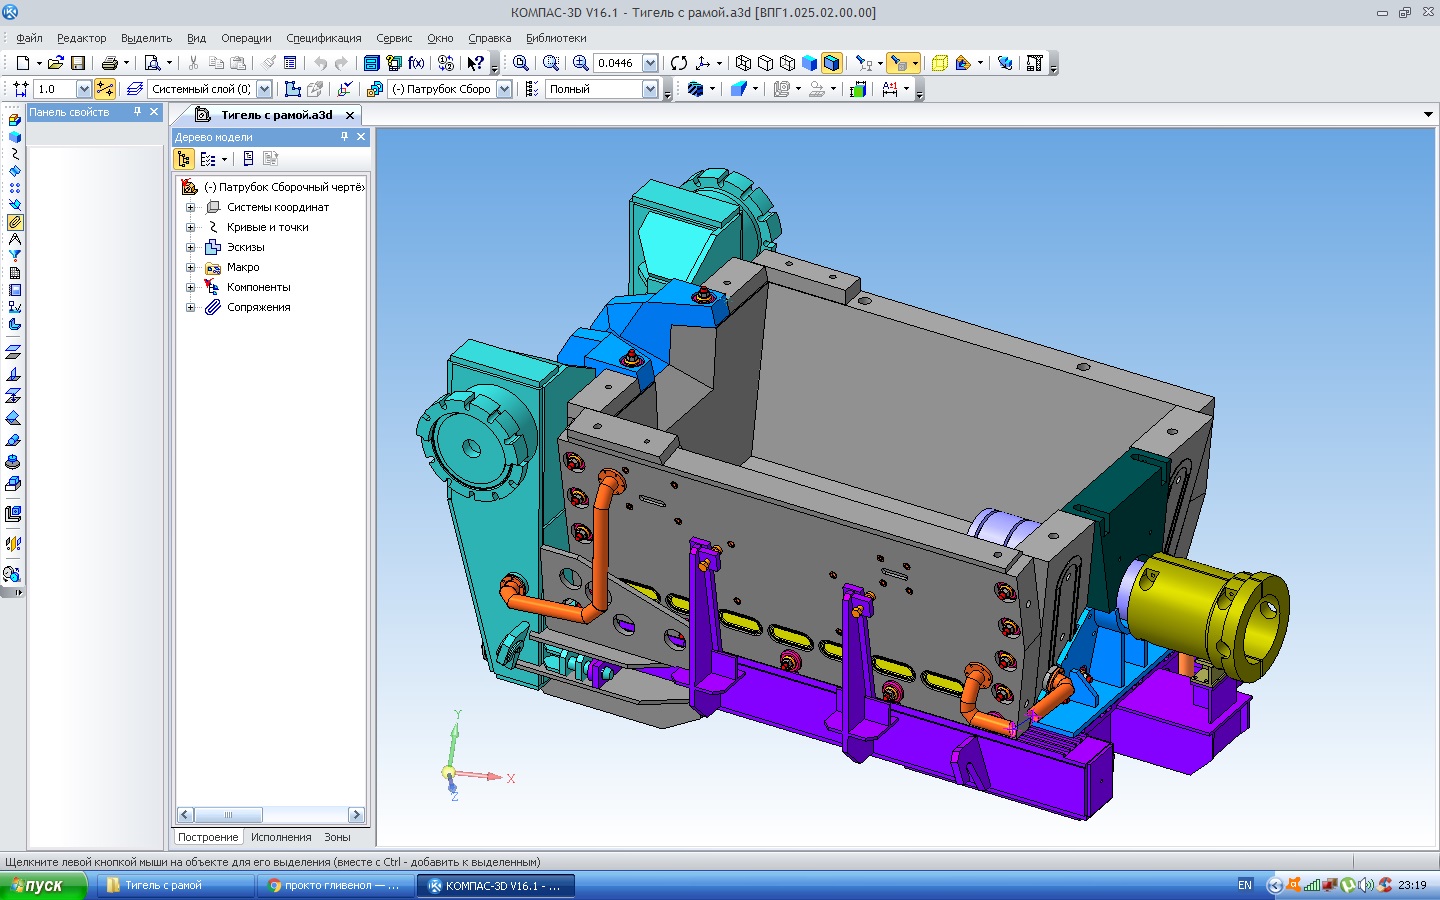Click the zoom scale field showing 0.0446
This screenshot has width=1440, height=900.
click(616, 63)
